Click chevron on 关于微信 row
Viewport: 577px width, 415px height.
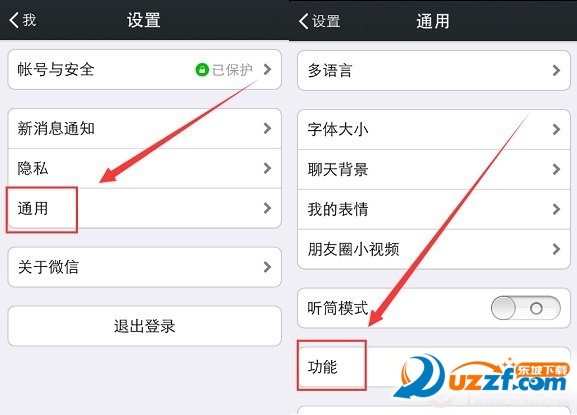pyautogui.click(x=268, y=267)
